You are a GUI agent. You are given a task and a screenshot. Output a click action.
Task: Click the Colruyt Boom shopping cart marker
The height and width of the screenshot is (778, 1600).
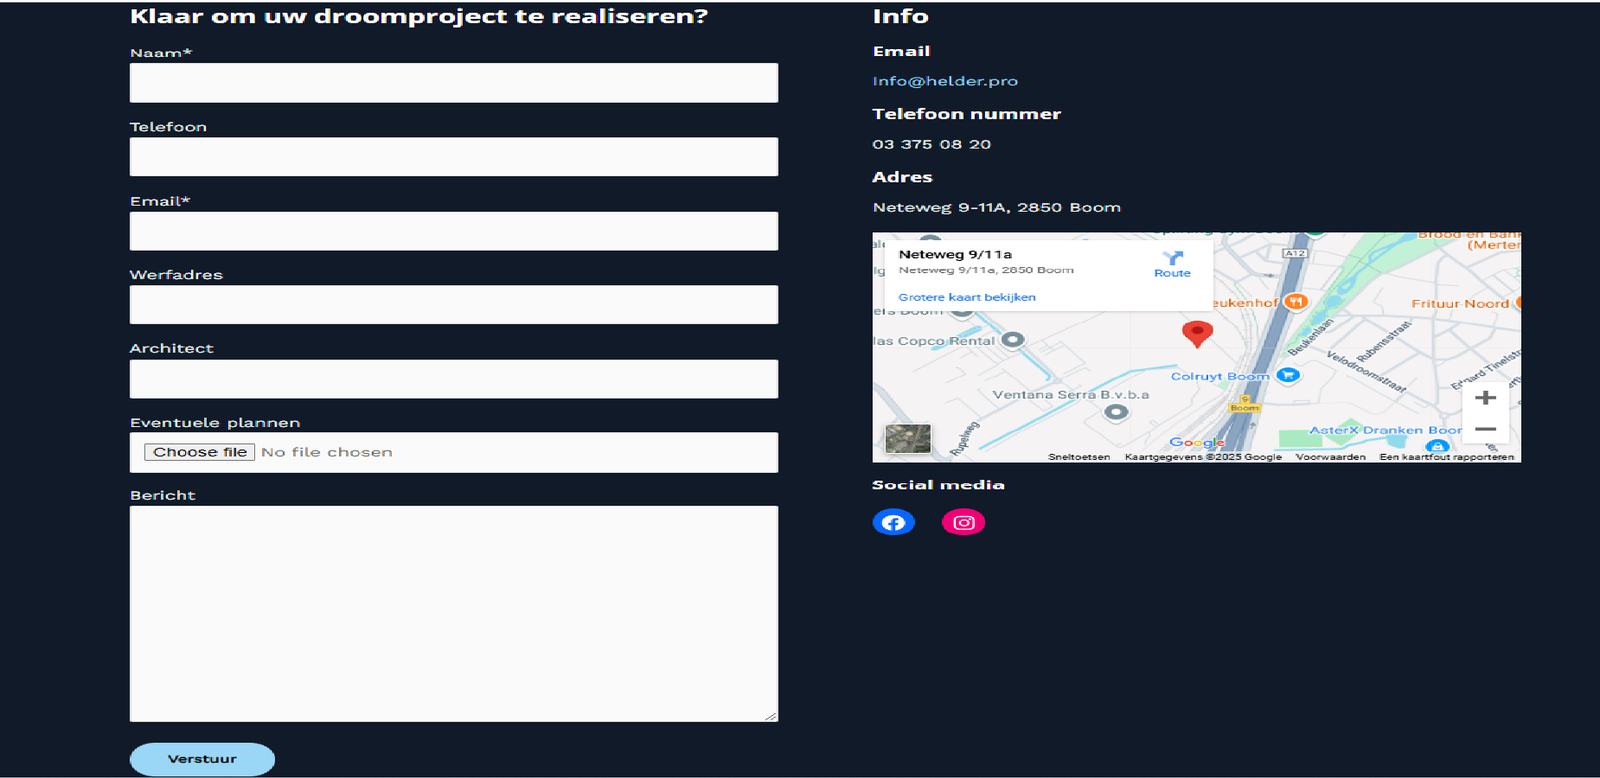click(x=1288, y=376)
